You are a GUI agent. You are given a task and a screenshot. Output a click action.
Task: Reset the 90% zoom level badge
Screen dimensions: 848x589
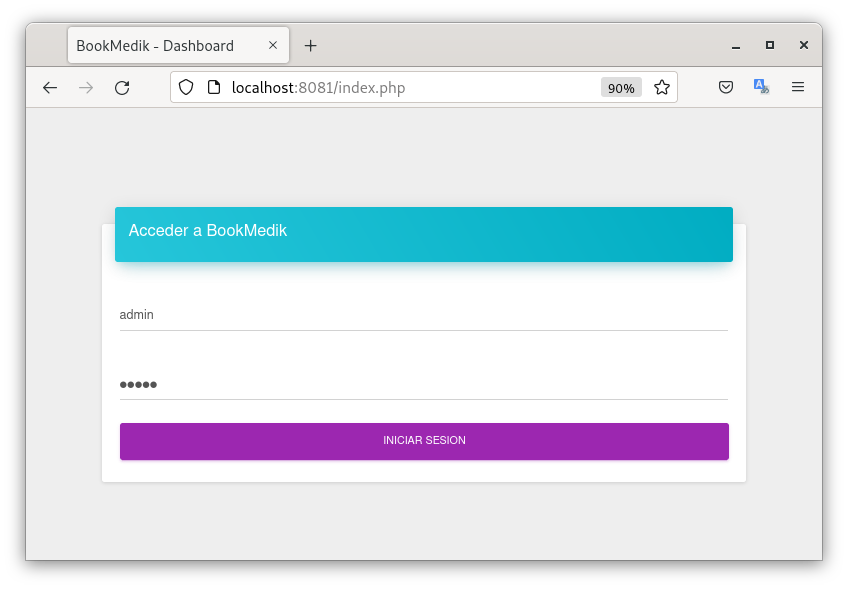click(x=621, y=88)
